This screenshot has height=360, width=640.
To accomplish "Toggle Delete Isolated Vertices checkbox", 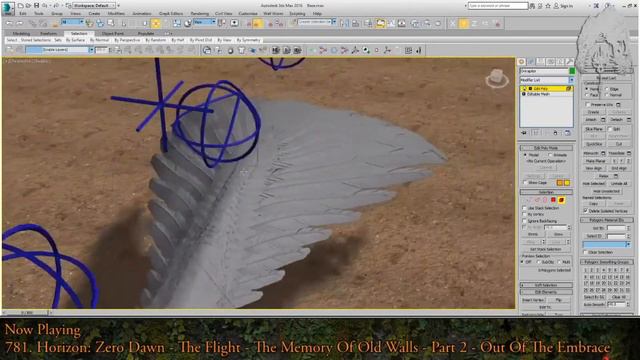I will pyautogui.click(x=586, y=211).
